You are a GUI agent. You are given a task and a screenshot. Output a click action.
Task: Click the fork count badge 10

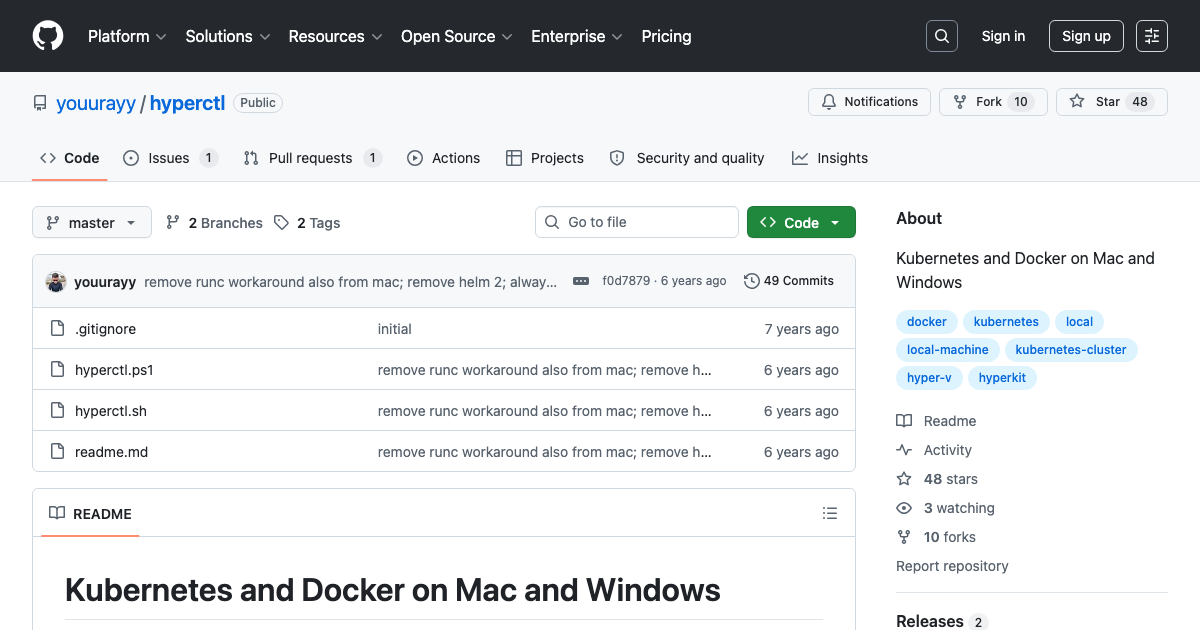coord(1021,102)
